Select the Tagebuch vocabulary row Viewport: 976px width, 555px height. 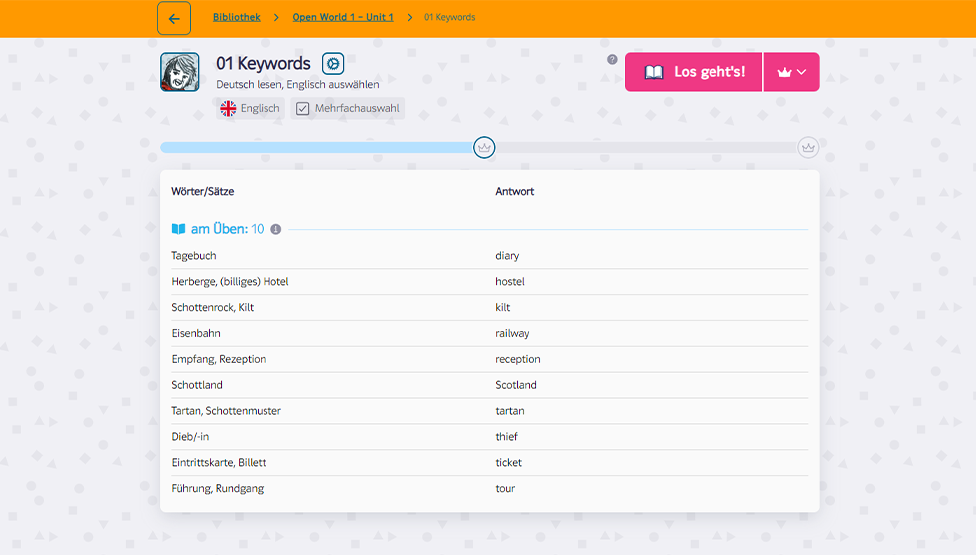coord(194,256)
